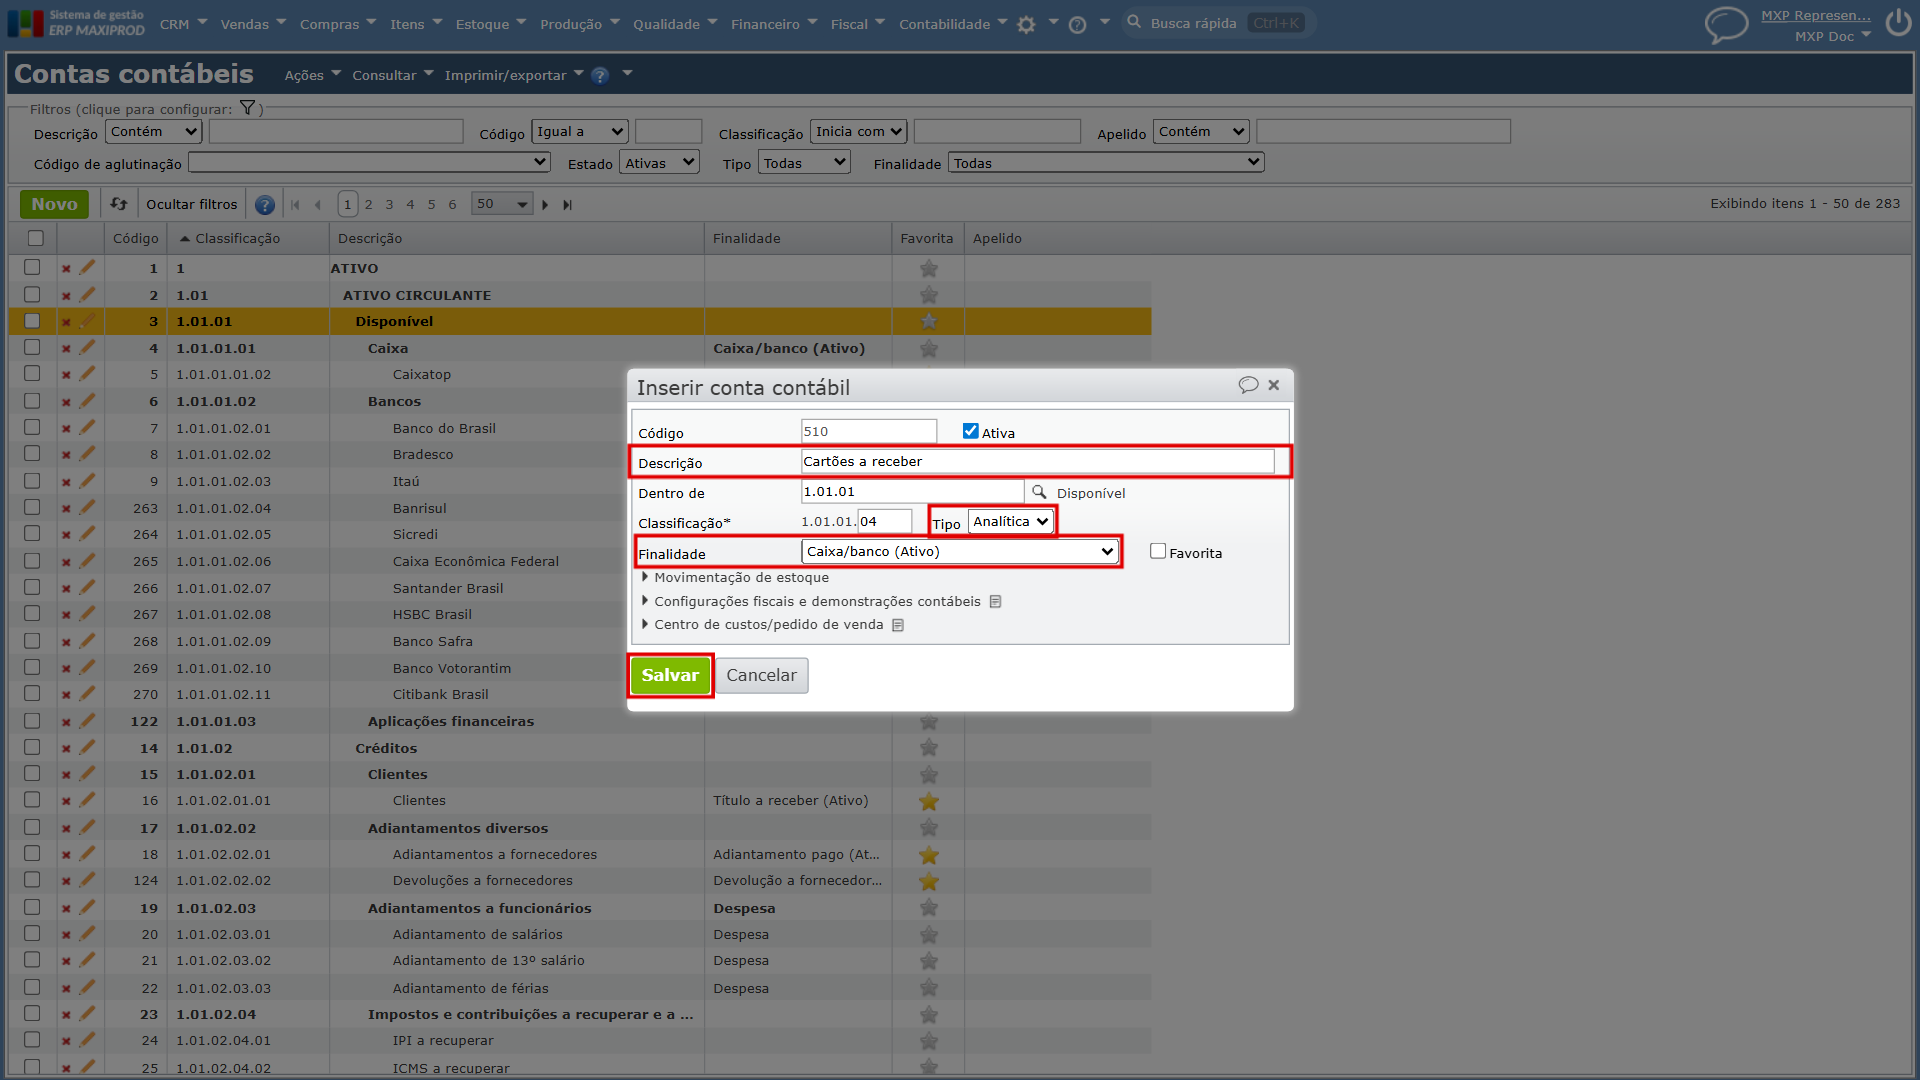Click Ocultar filtros link
This screenshot has width=1920, height=1080.
tap(191, 204)
